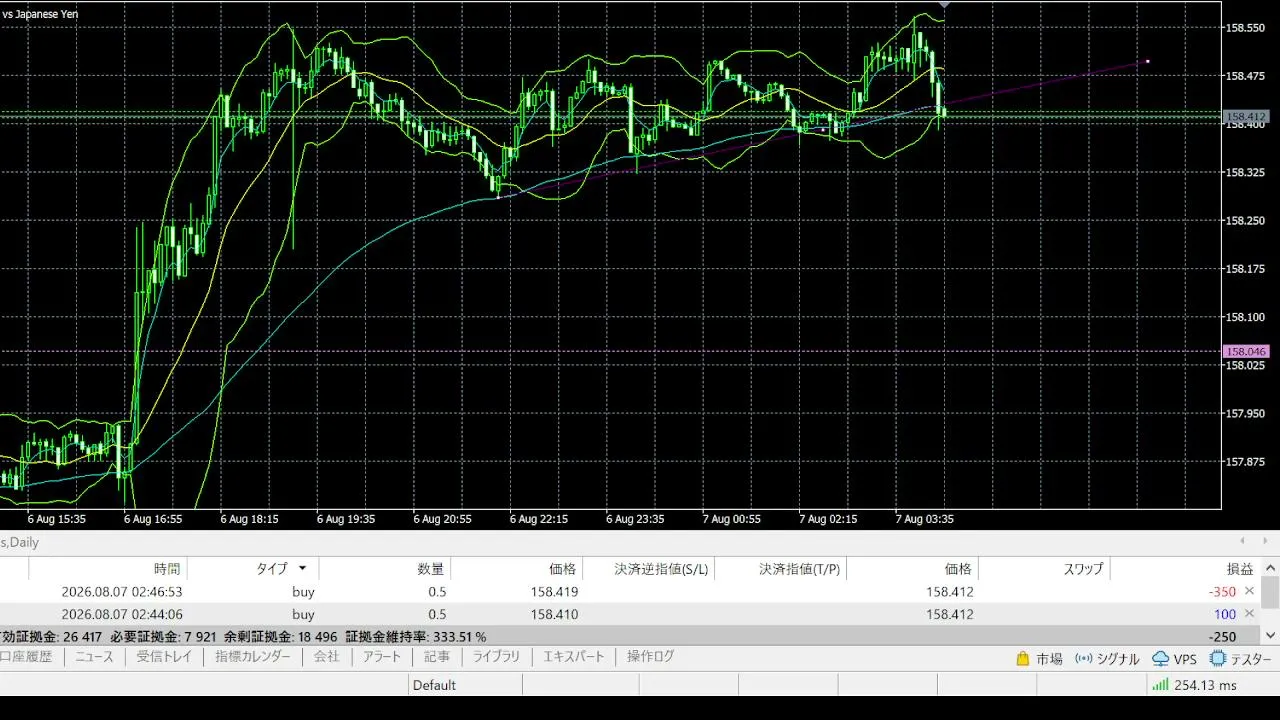Open the シグナル (Signals) icon
The height and width of the screenshot is (720, 1280).
tap(1083, 658)
